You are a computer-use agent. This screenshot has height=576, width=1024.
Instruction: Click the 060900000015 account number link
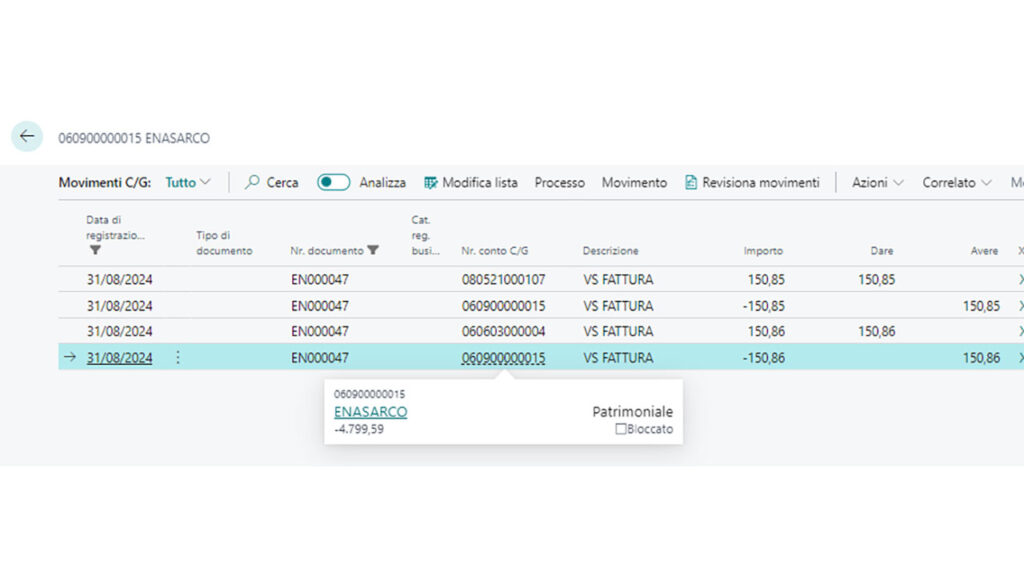click(504, 357)
